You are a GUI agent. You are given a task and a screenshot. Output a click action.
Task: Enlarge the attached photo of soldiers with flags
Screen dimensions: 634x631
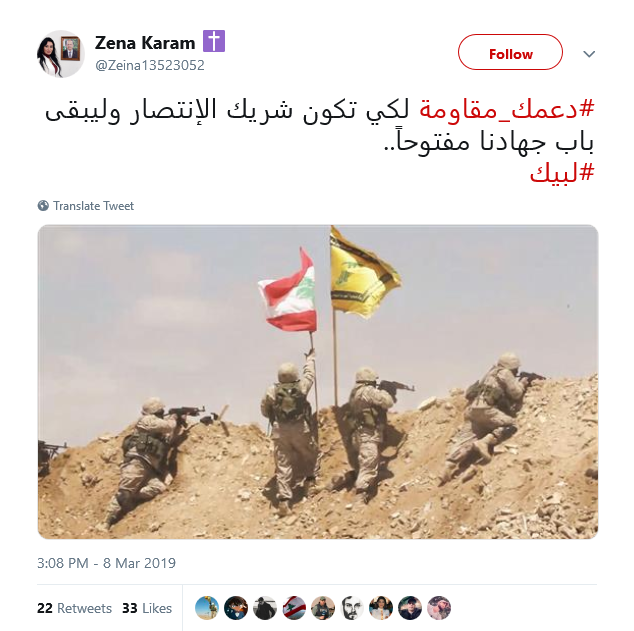tap(318, 382)
